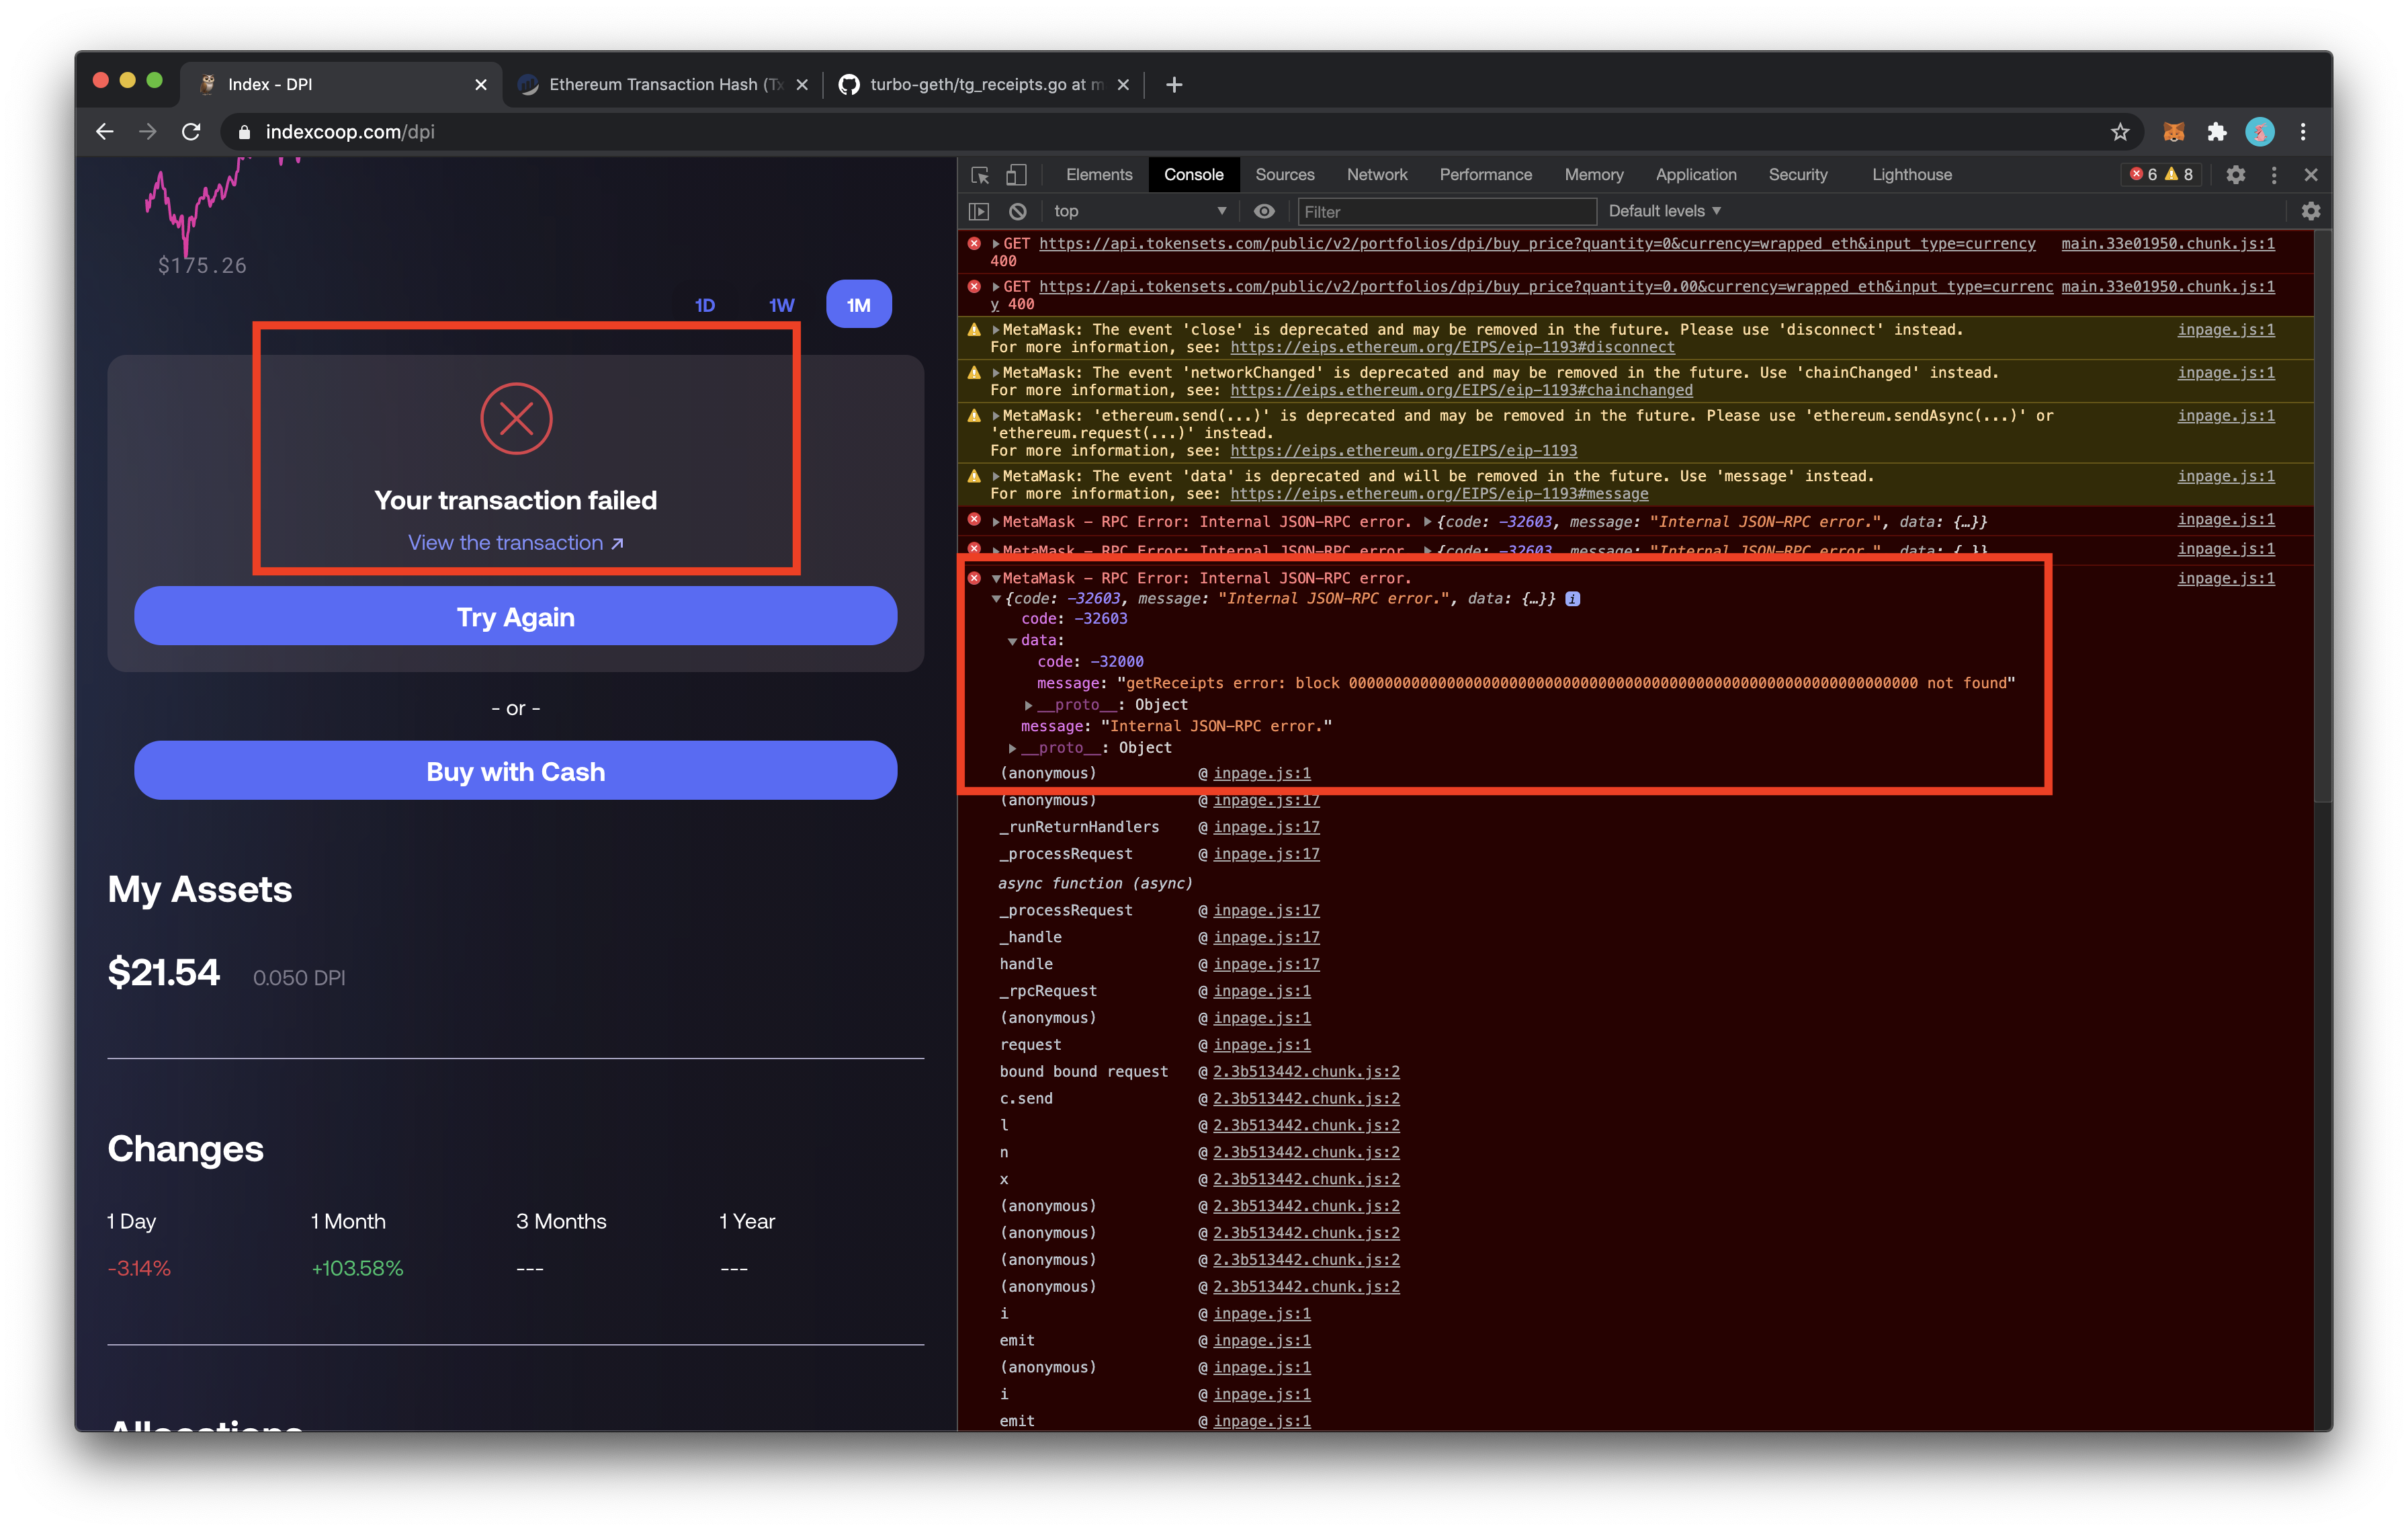Toggle the DevTools device toolbar icon
This screenshot has width=2408, height=1531.
(1016, 175)
